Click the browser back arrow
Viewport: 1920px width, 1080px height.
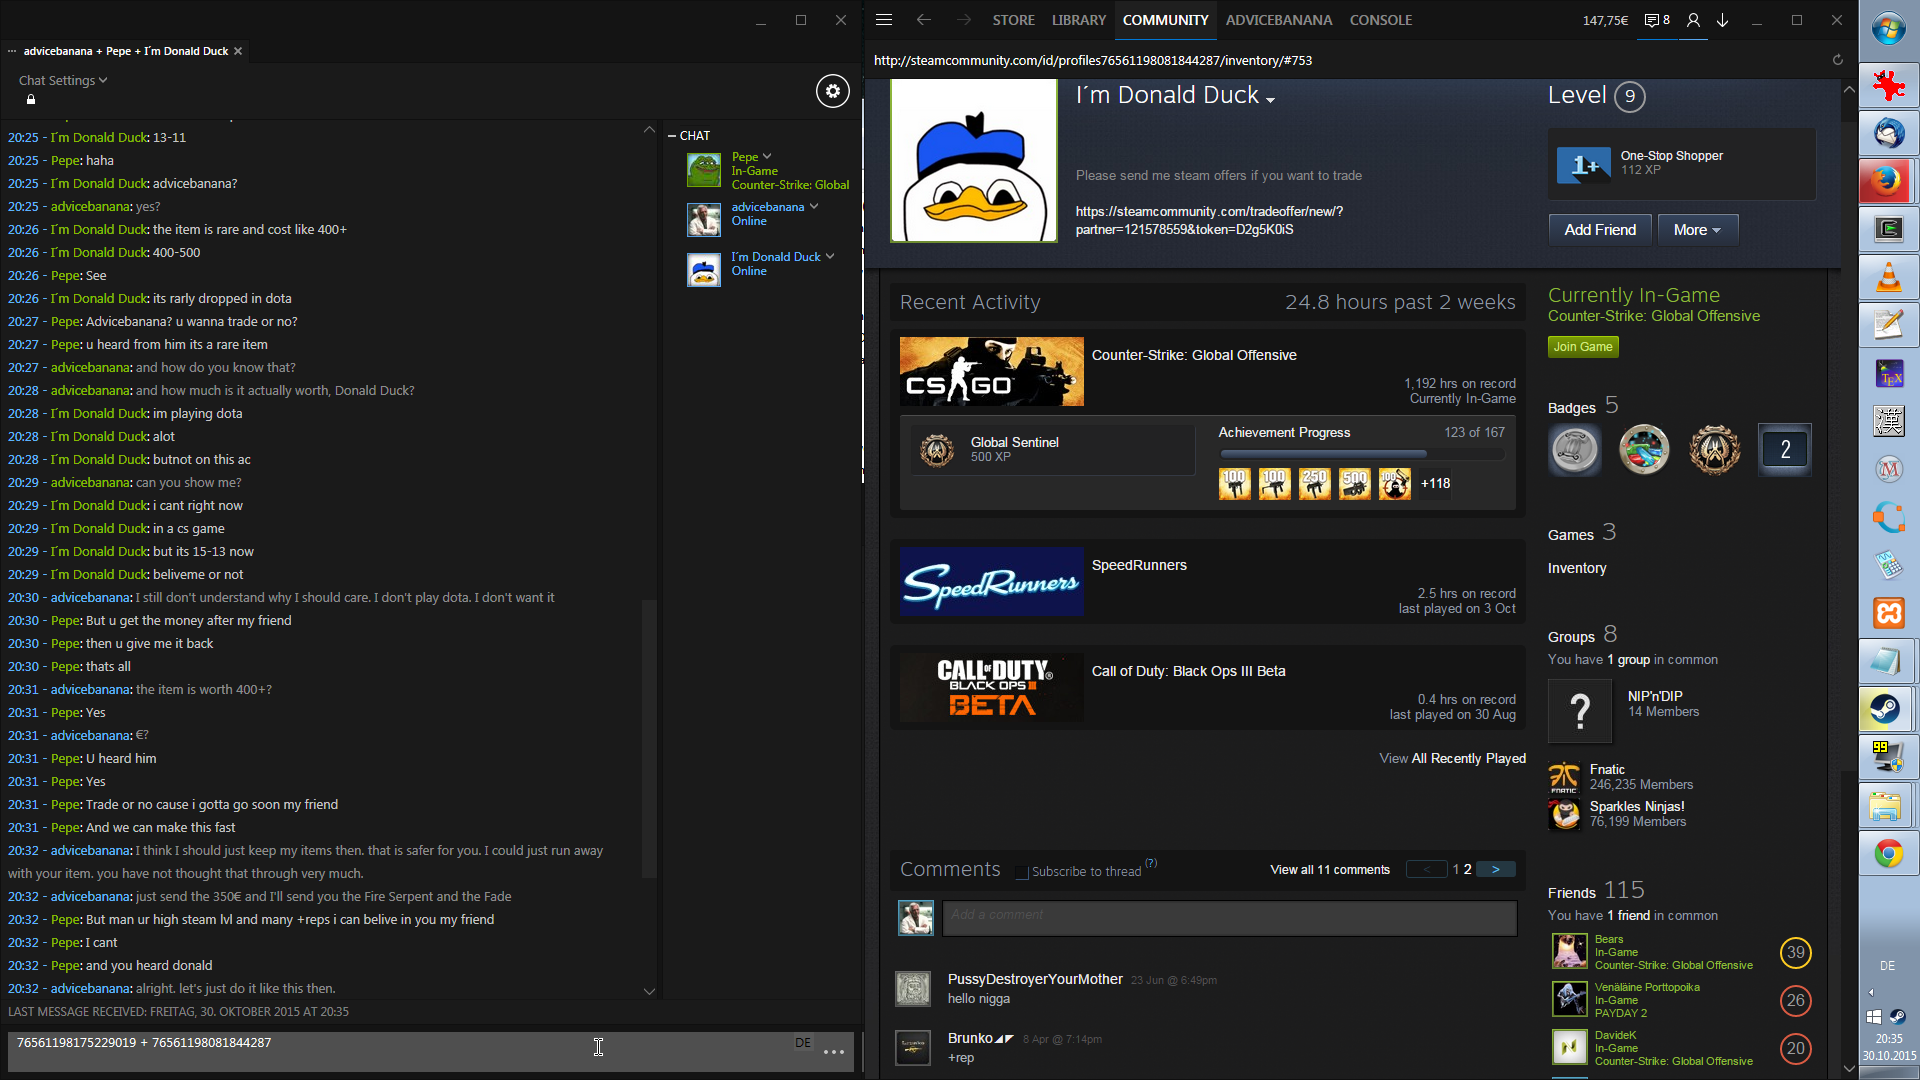(923, 20)
